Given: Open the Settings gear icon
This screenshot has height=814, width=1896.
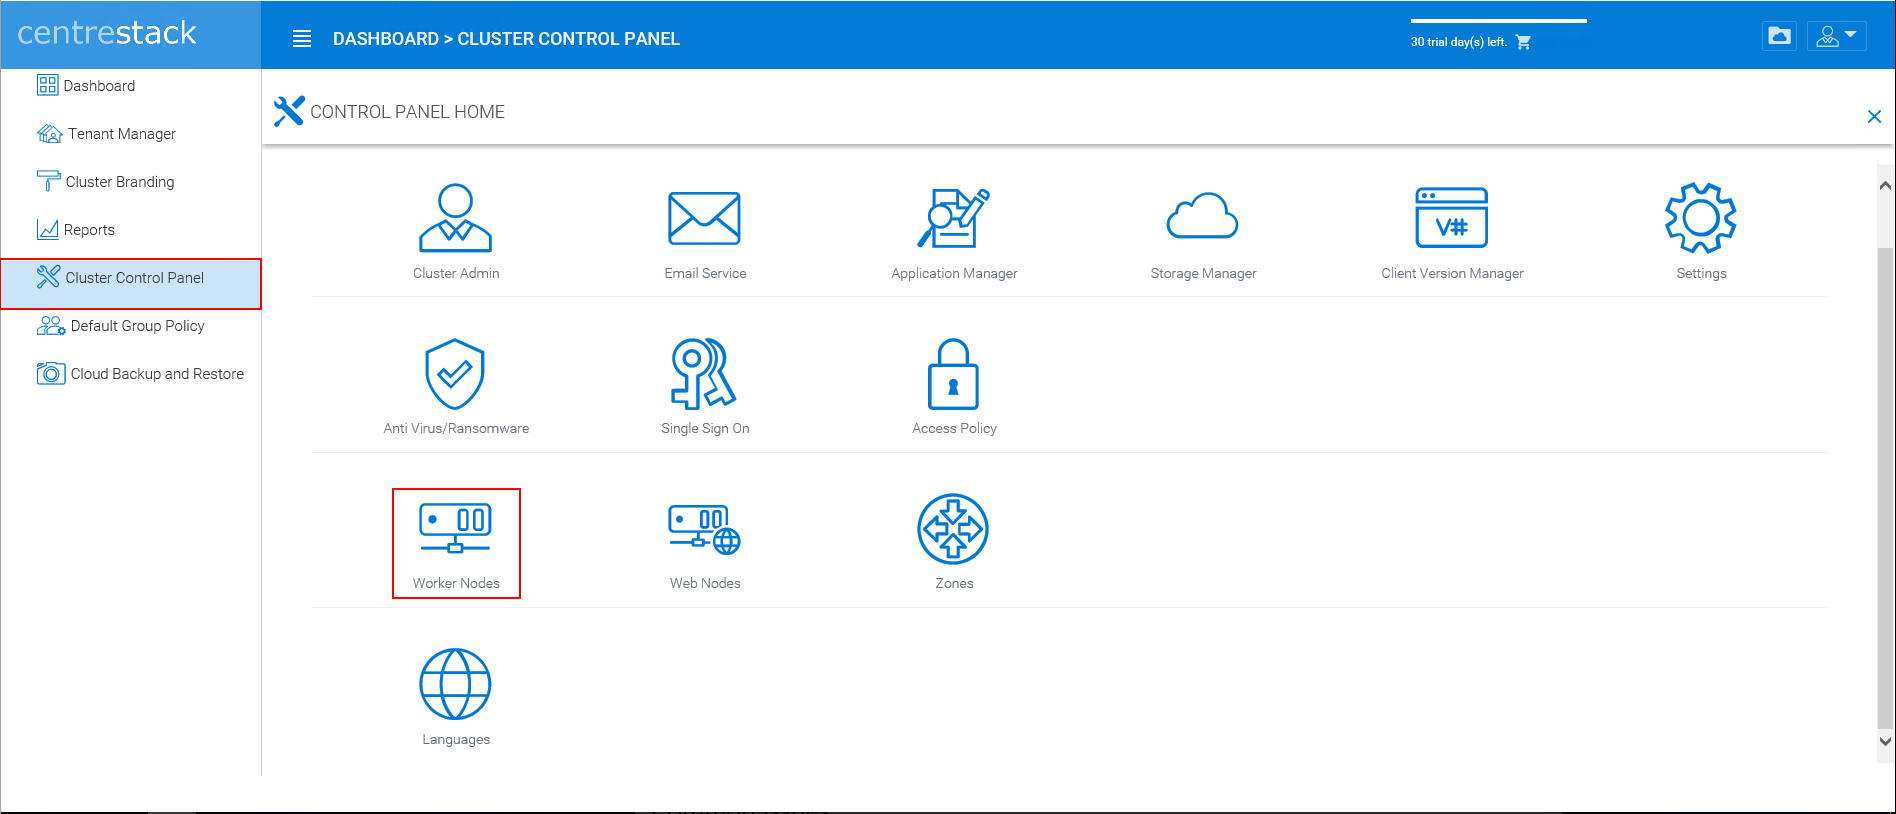Looking at the screenshot, I should [1701, 218].
